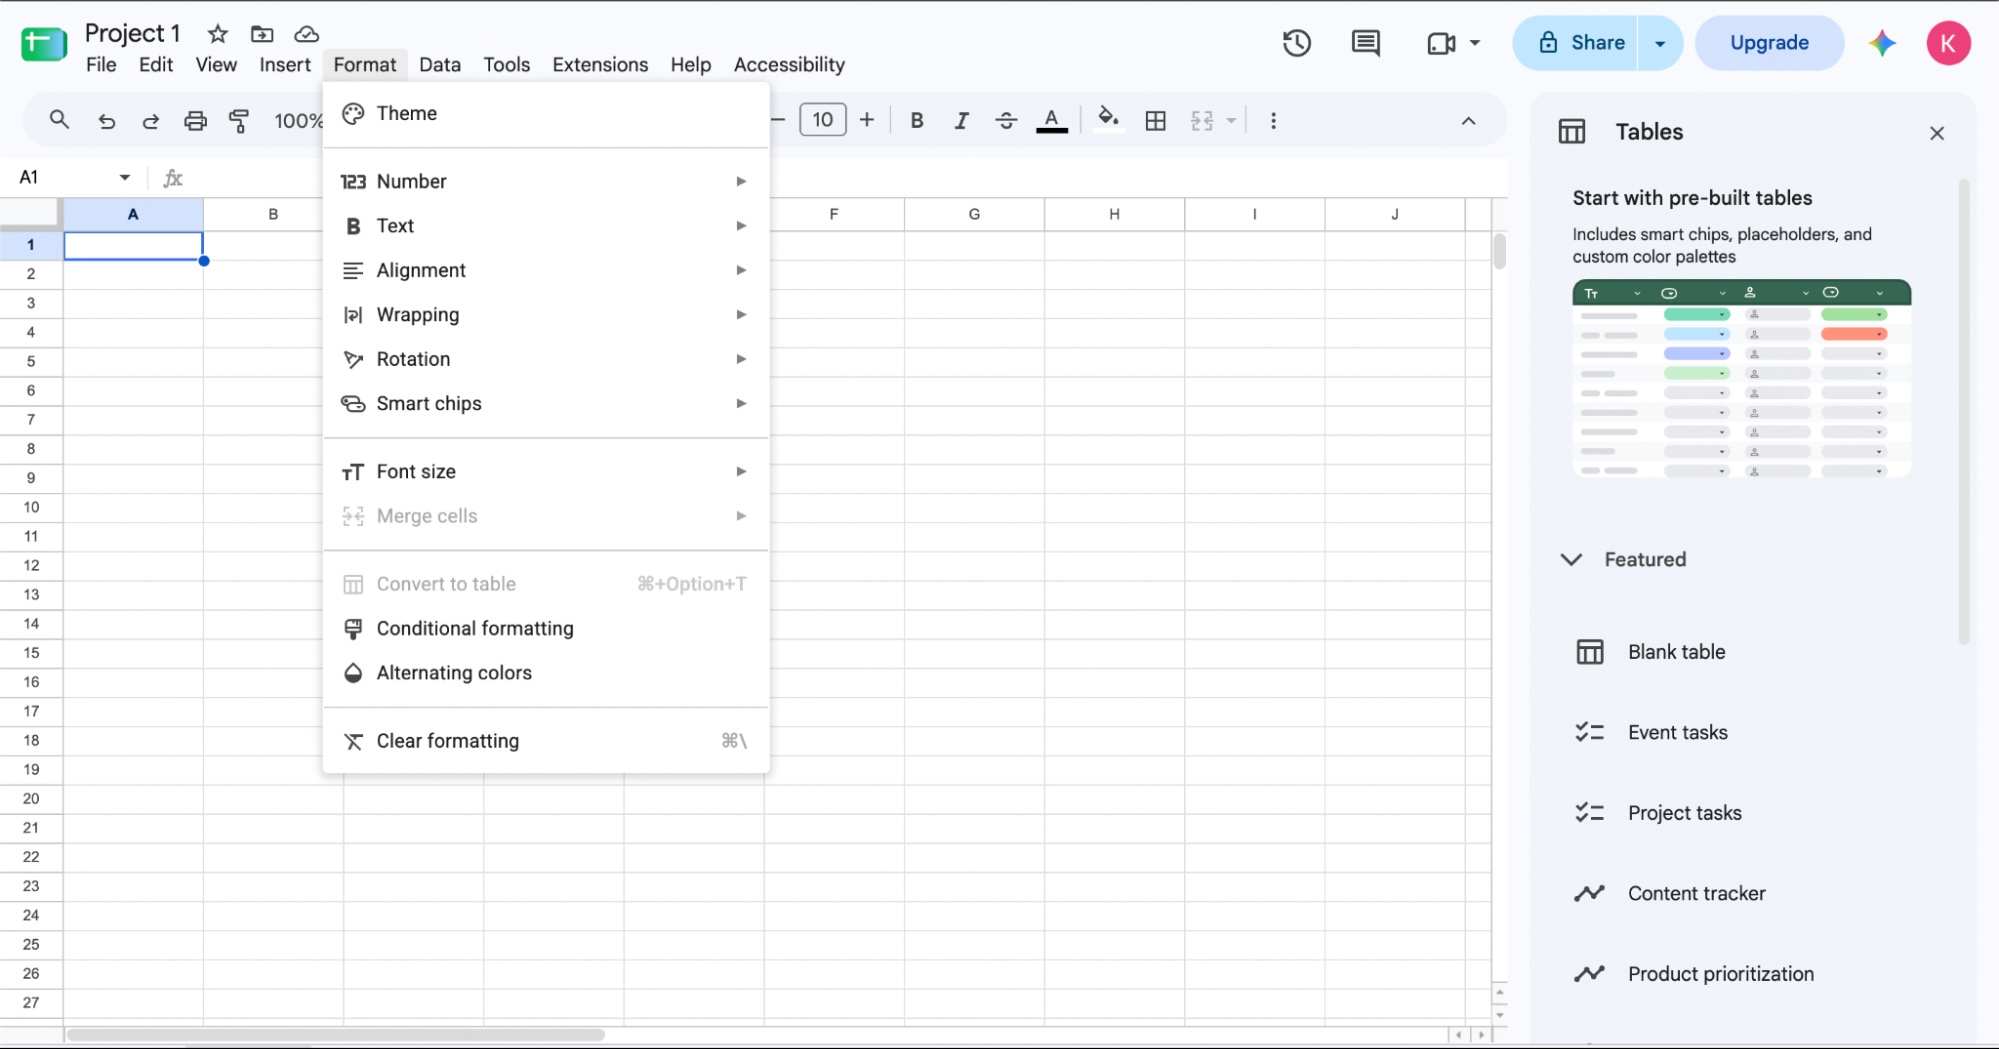
Task: Expand the Number submenu
Action: (545, 181)
